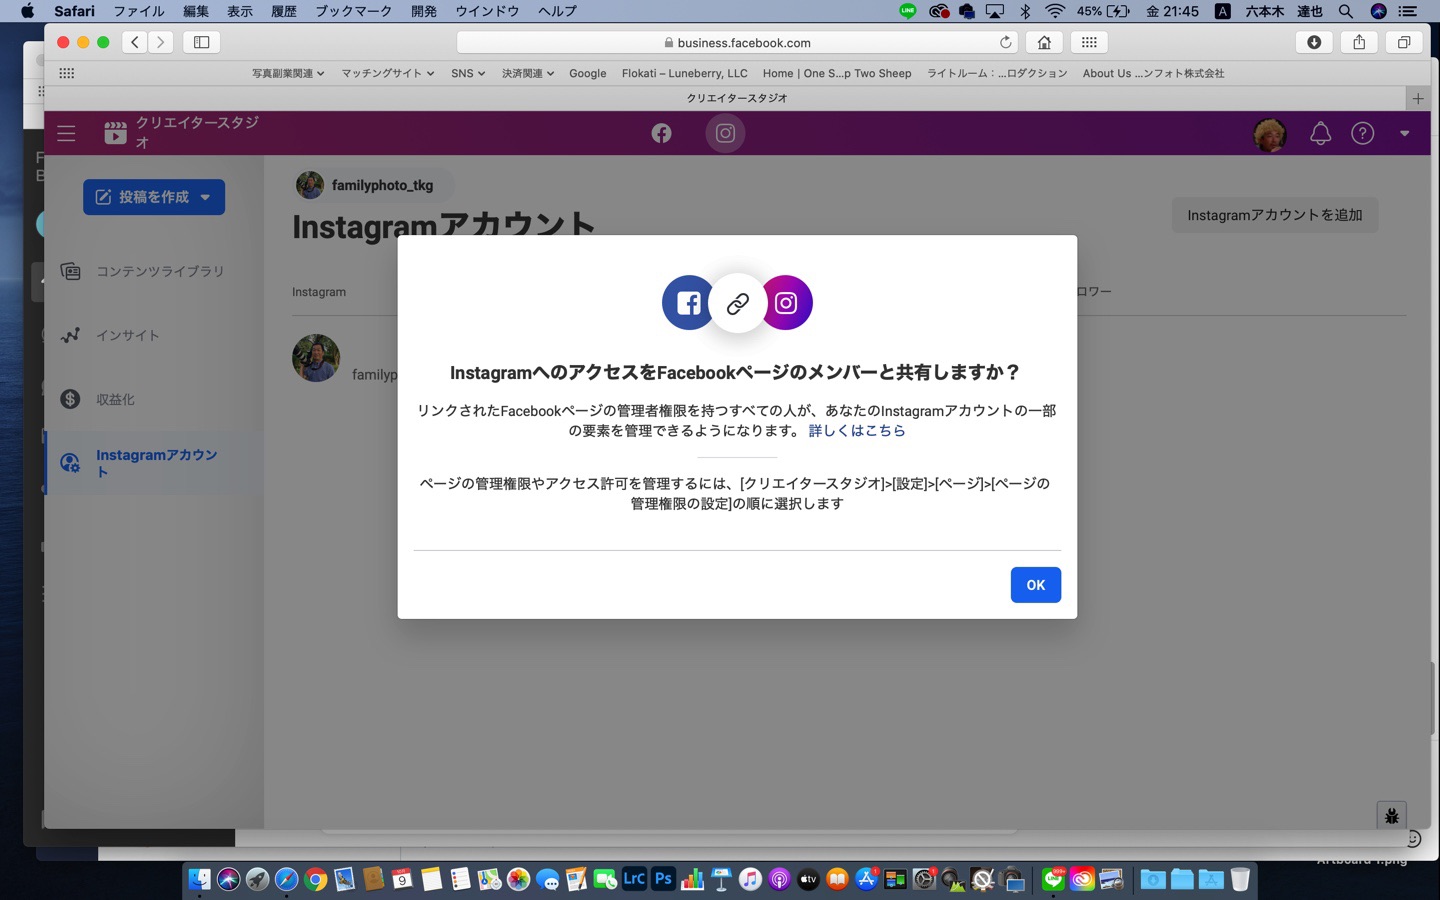Open the 編集 menu
Image resolution: width=1440 pixels, height=900 pixels.
click(196, 11)
